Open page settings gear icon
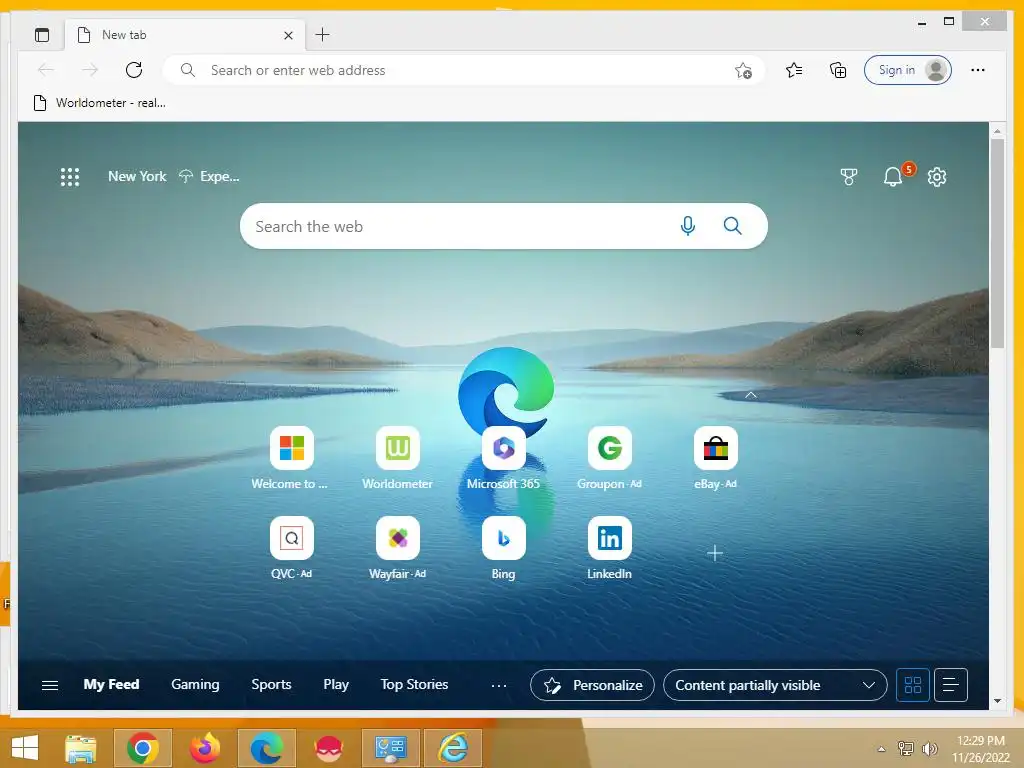Screen dimensions: 1024x768 coord(937,177)
